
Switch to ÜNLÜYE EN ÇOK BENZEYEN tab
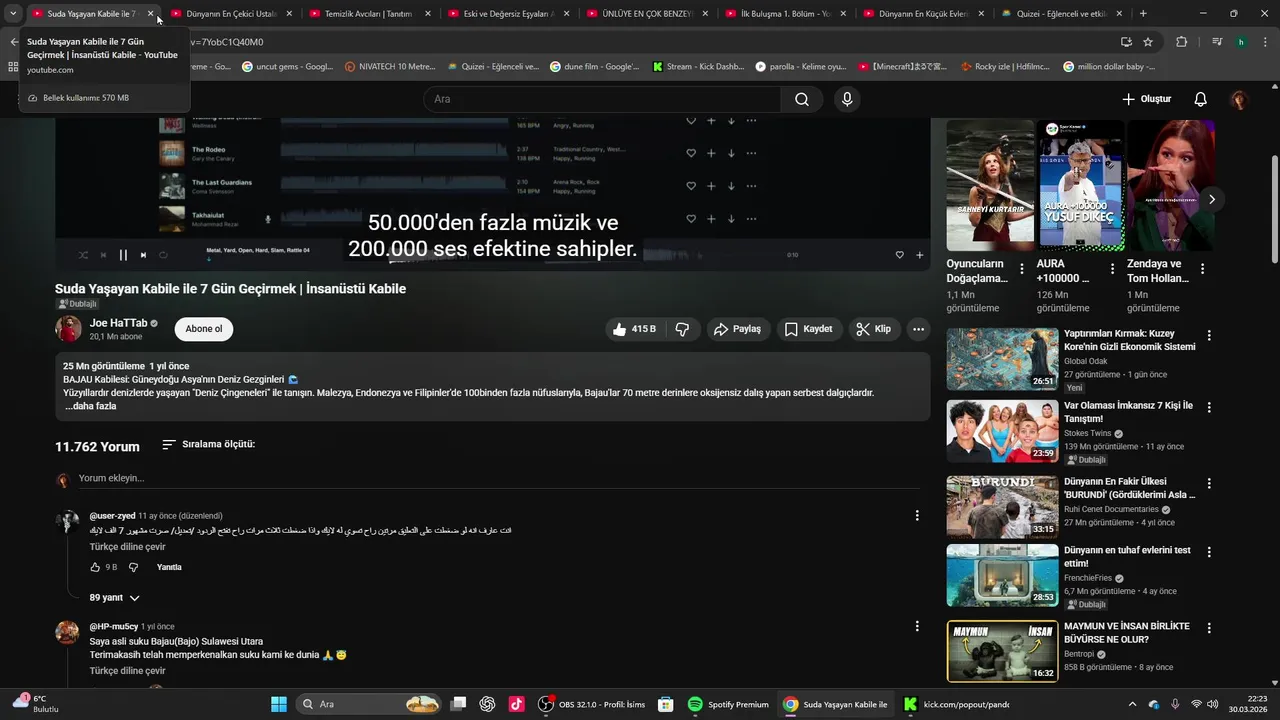tap(644, 14)
